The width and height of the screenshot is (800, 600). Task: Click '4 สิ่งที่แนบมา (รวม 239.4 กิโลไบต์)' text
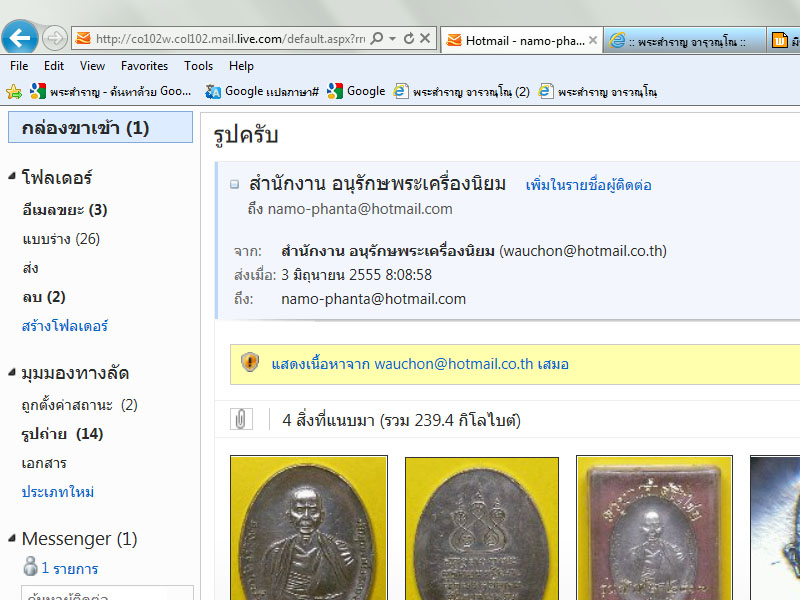click(x=401, y=420)
